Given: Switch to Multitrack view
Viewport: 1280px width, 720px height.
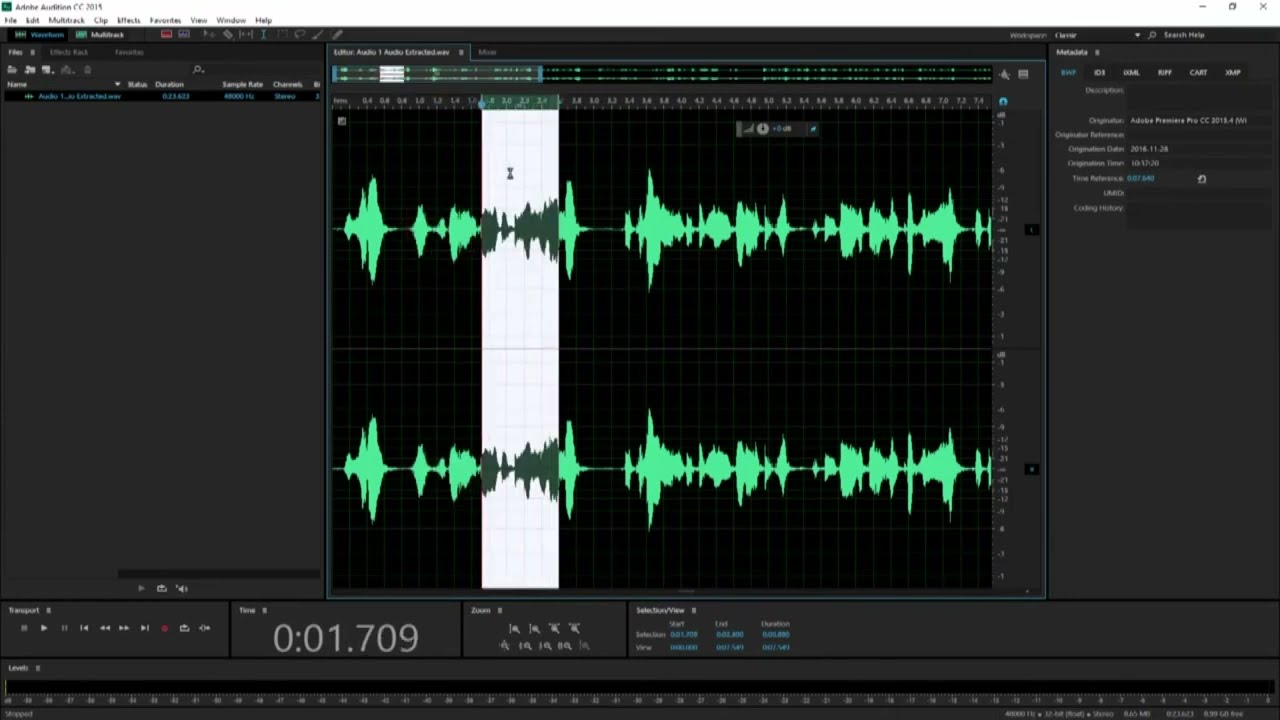Looking at the screenshot, I should pos(100,35).
